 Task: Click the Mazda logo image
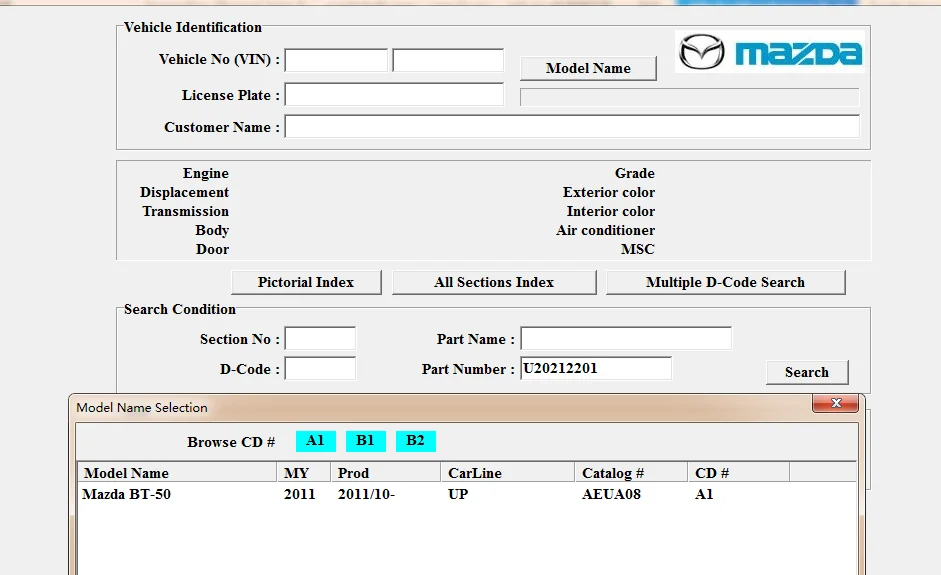(x=769, y=52)
